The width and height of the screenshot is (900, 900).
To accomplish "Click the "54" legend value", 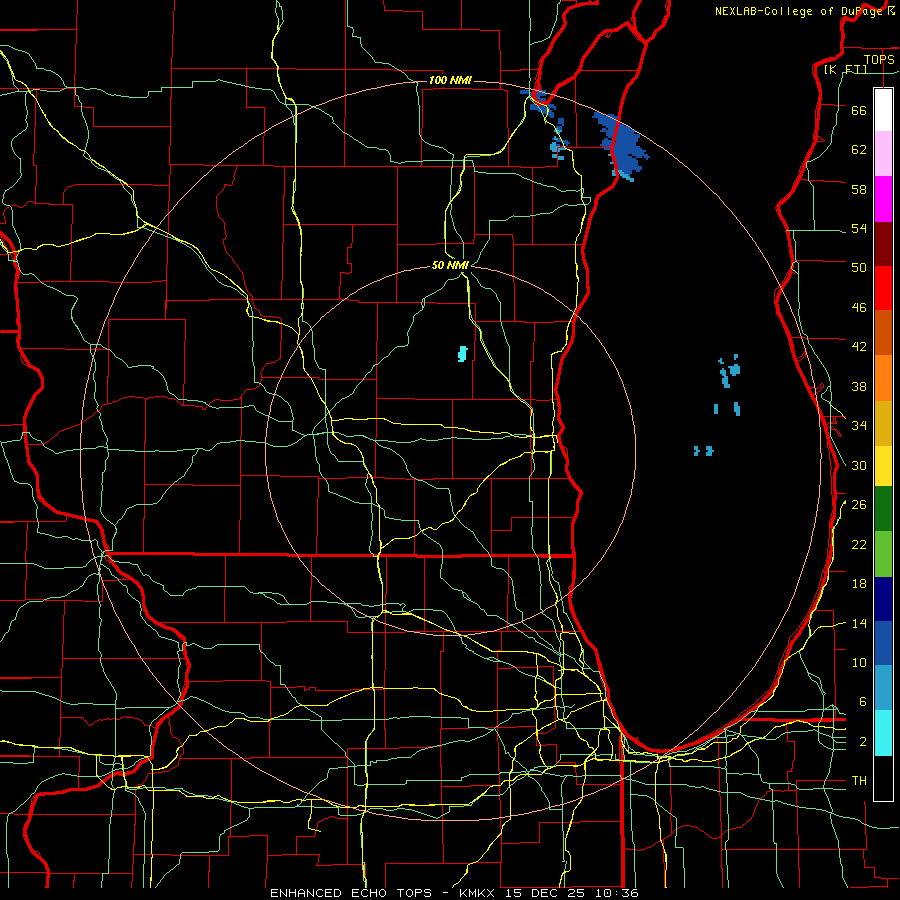I will pyautogui.click(x=859, y=228).
